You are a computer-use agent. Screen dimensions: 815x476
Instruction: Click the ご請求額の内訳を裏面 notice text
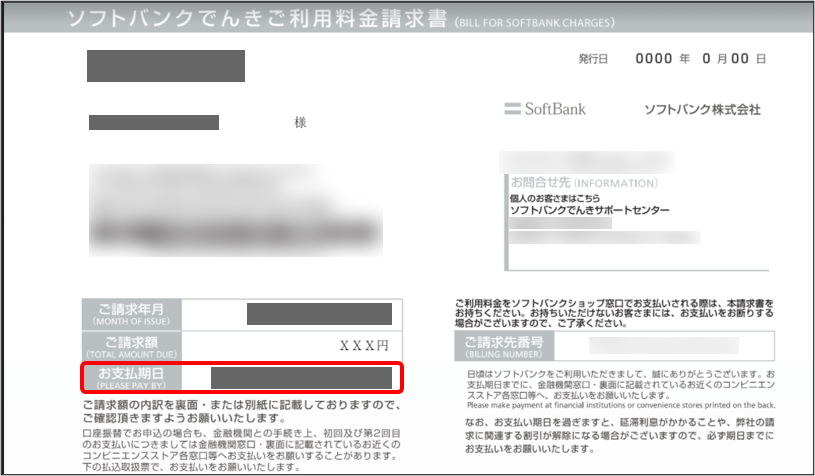[242, 411]
